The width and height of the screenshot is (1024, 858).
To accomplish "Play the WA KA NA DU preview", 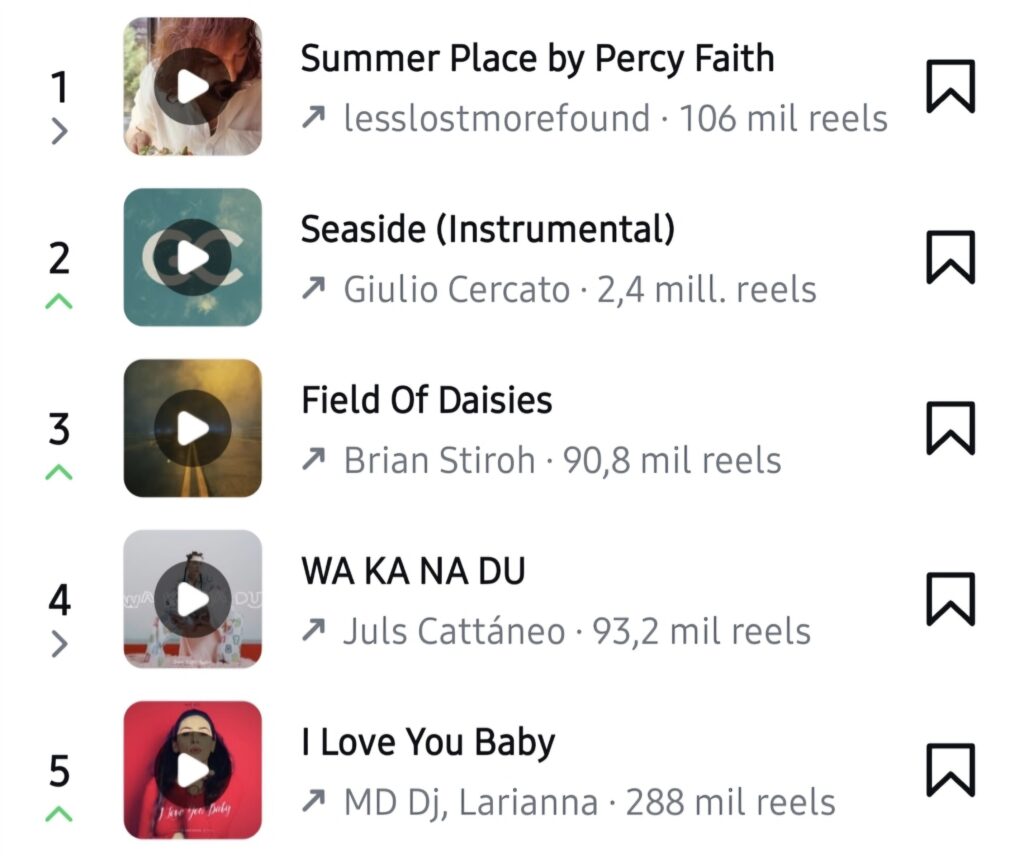I will [x=193, y=599].
